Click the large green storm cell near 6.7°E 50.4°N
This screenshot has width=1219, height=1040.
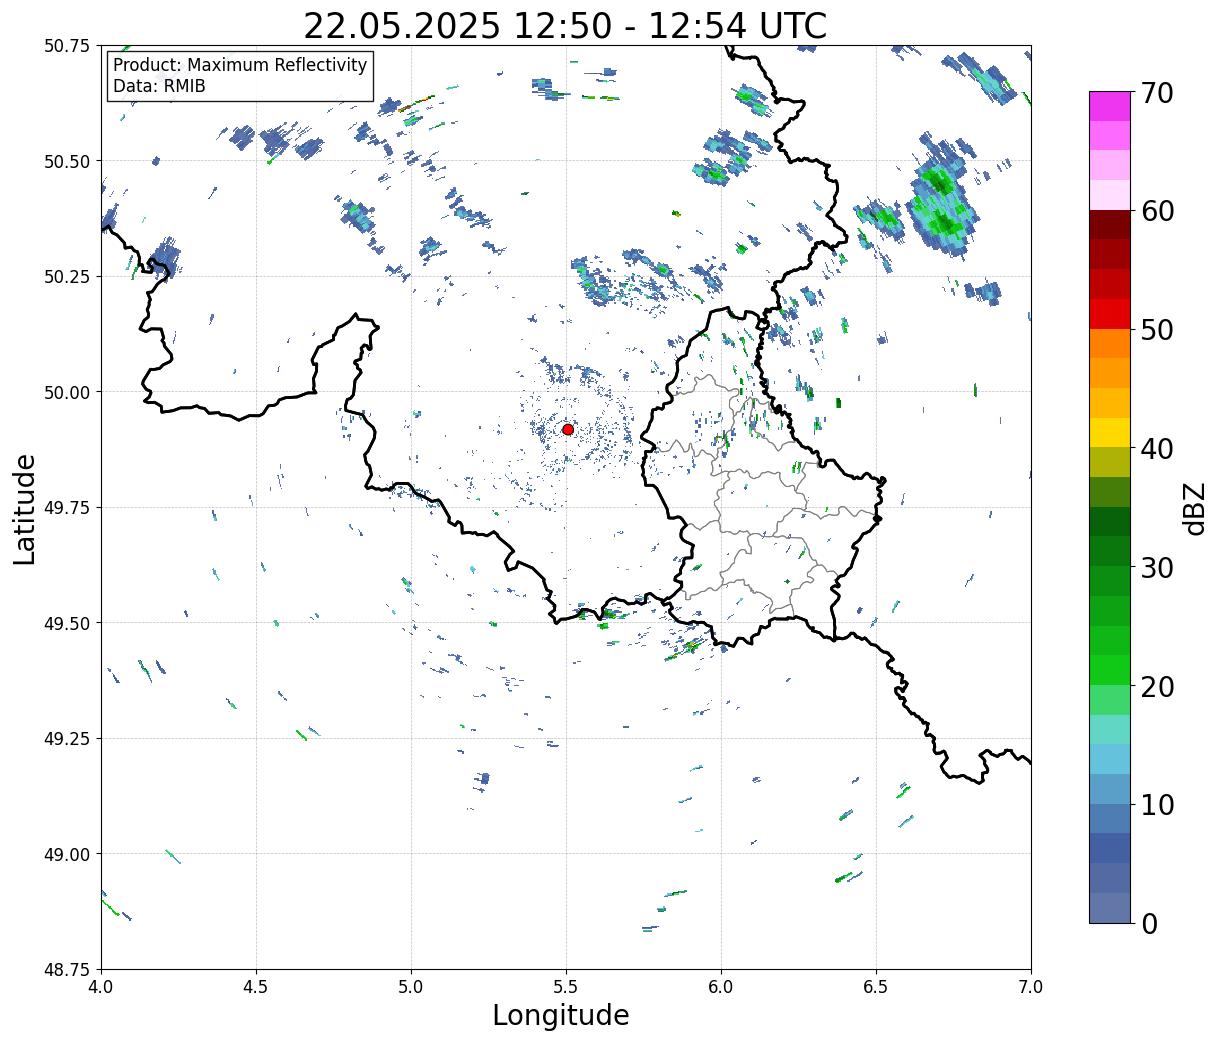point(941,198)
